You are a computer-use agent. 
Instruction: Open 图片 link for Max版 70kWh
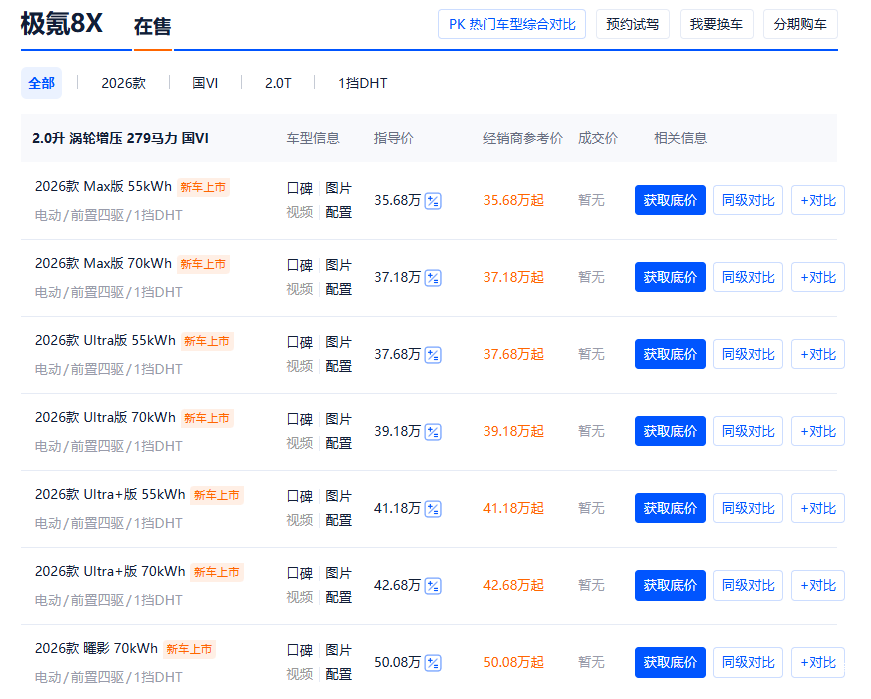point(338,266)
